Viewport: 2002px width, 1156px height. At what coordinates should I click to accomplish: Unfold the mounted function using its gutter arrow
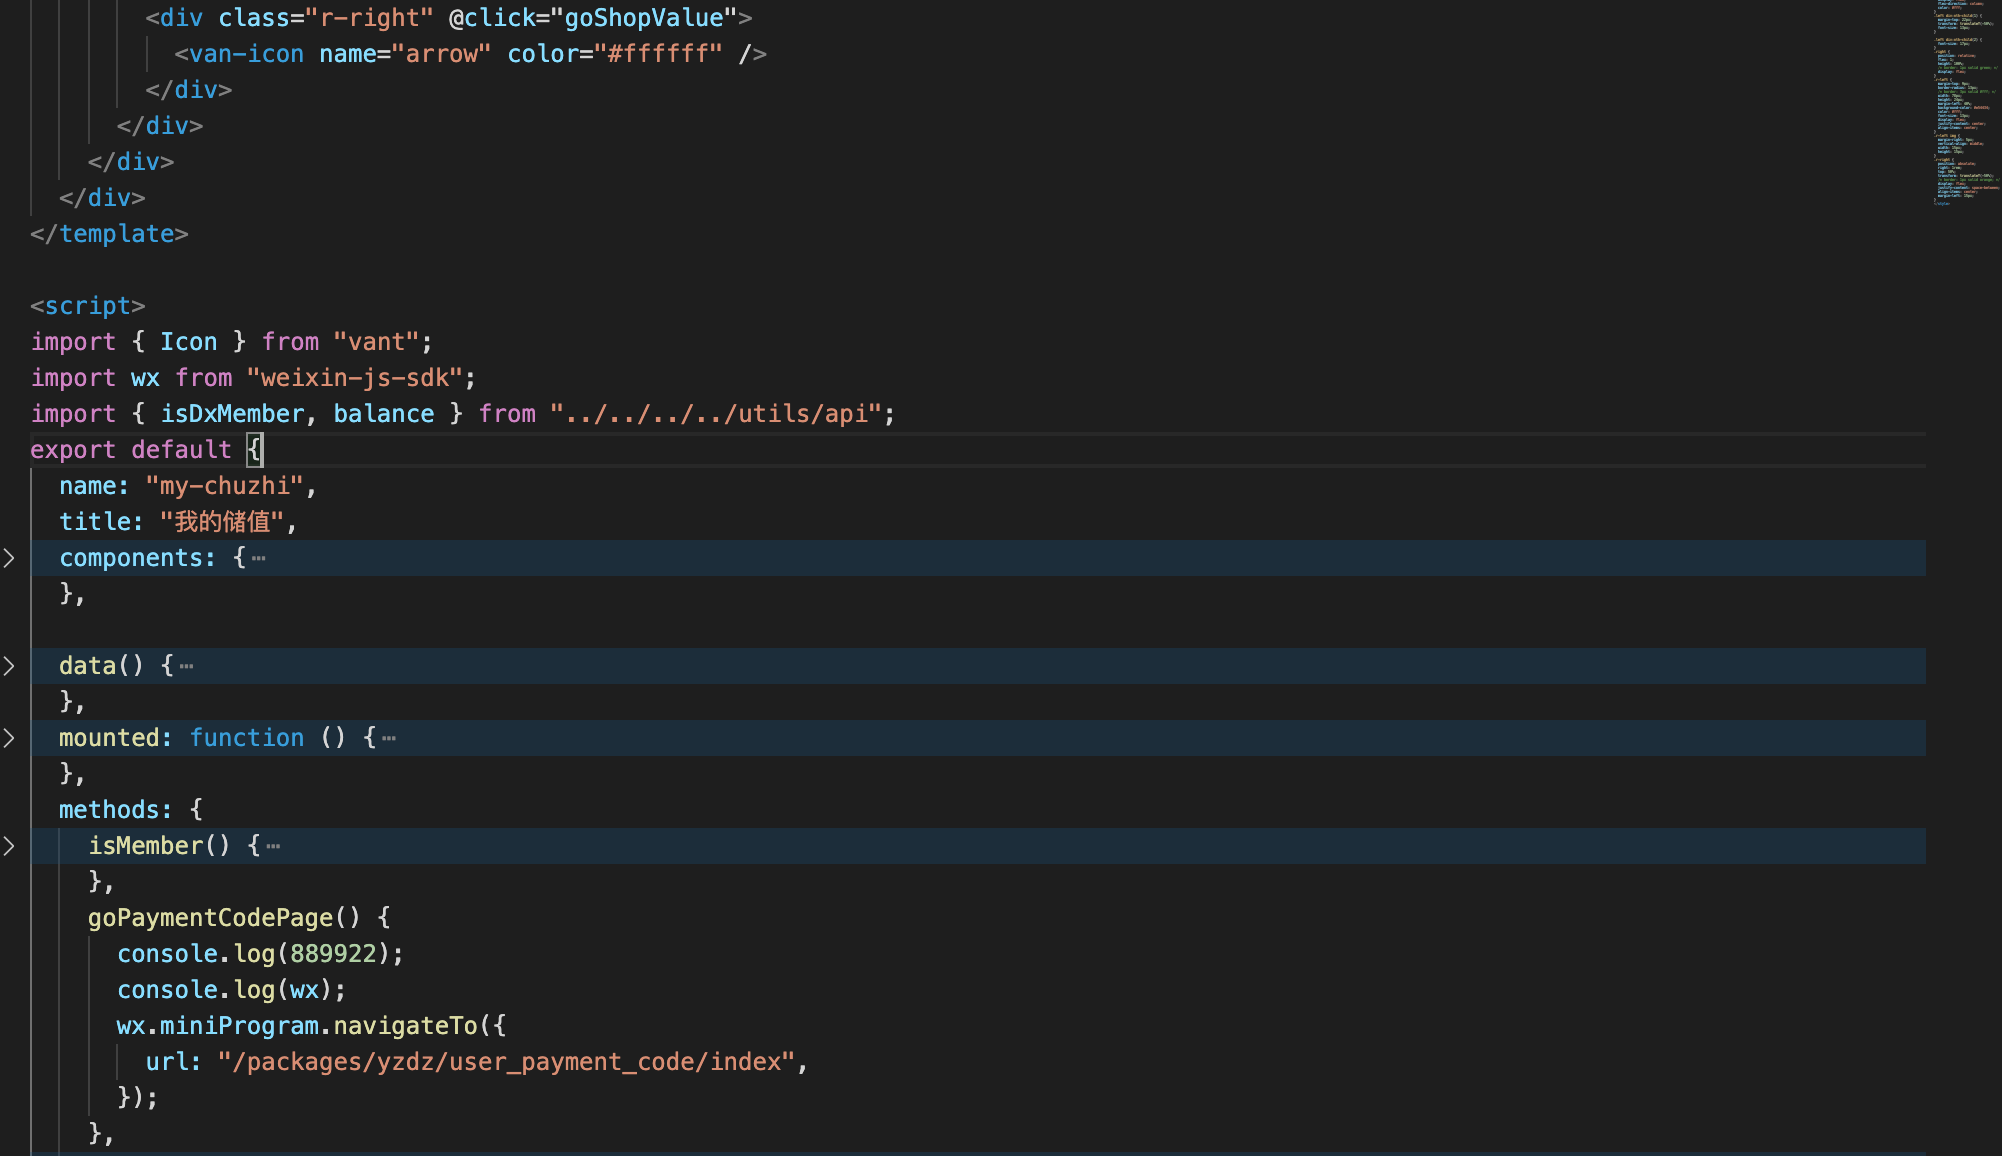9,738
